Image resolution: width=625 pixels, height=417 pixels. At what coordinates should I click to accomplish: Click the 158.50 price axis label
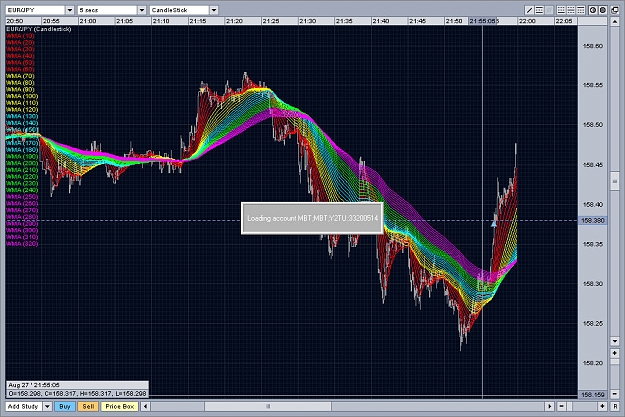(x=593, y=125)
